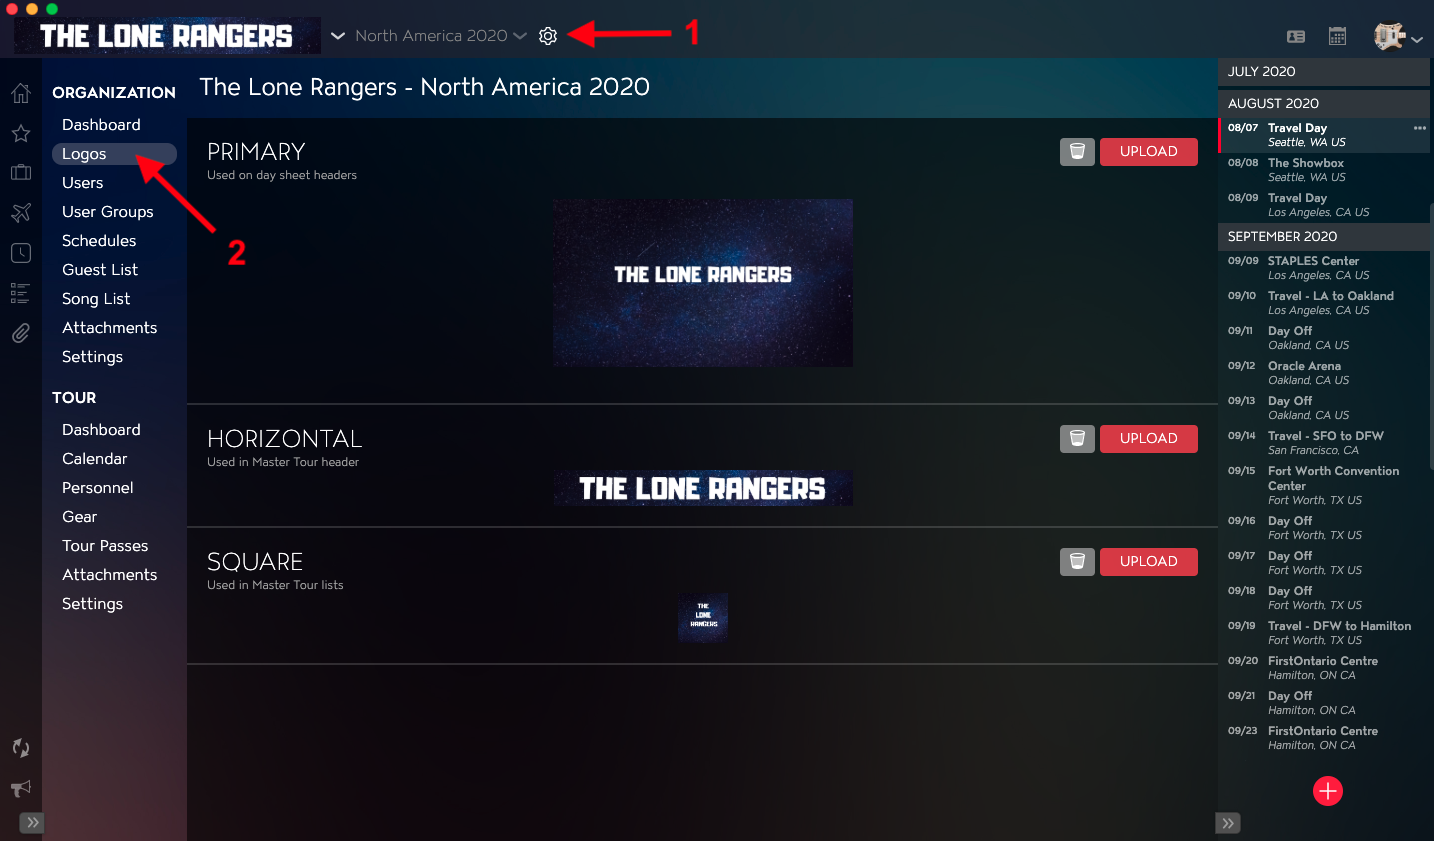The image size is (1434, 841).
Task: Collapse the right schedule panel arrows
Action: point(1228,823)
